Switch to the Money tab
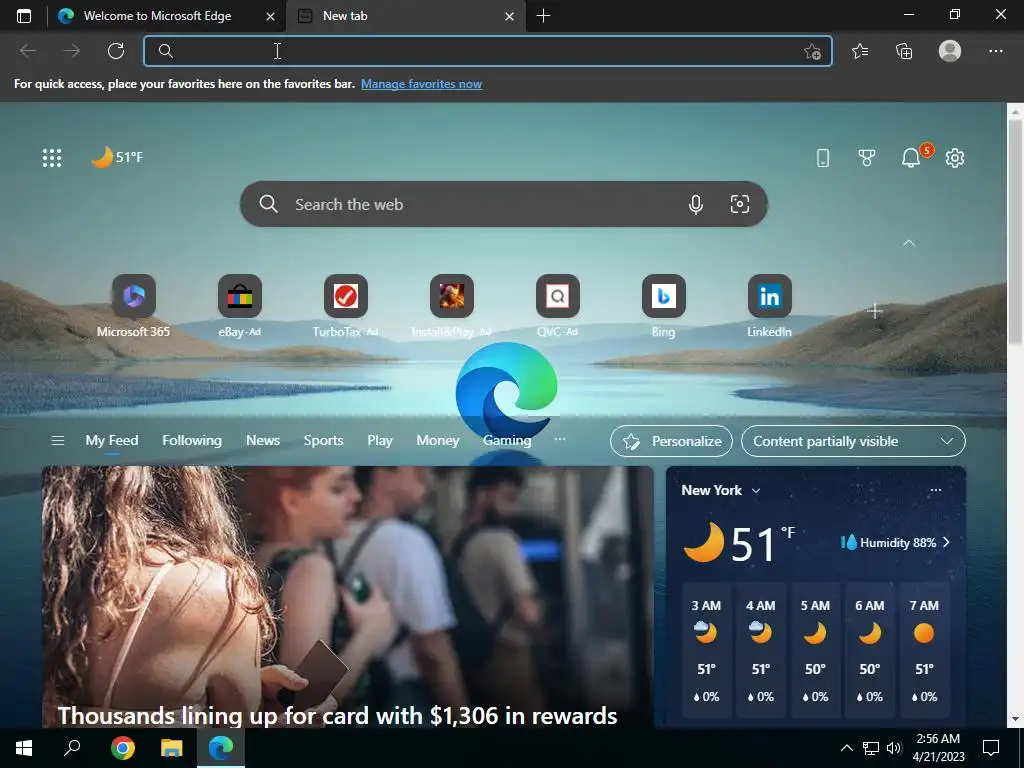1024x768 pixels. [x=438, y=441]
